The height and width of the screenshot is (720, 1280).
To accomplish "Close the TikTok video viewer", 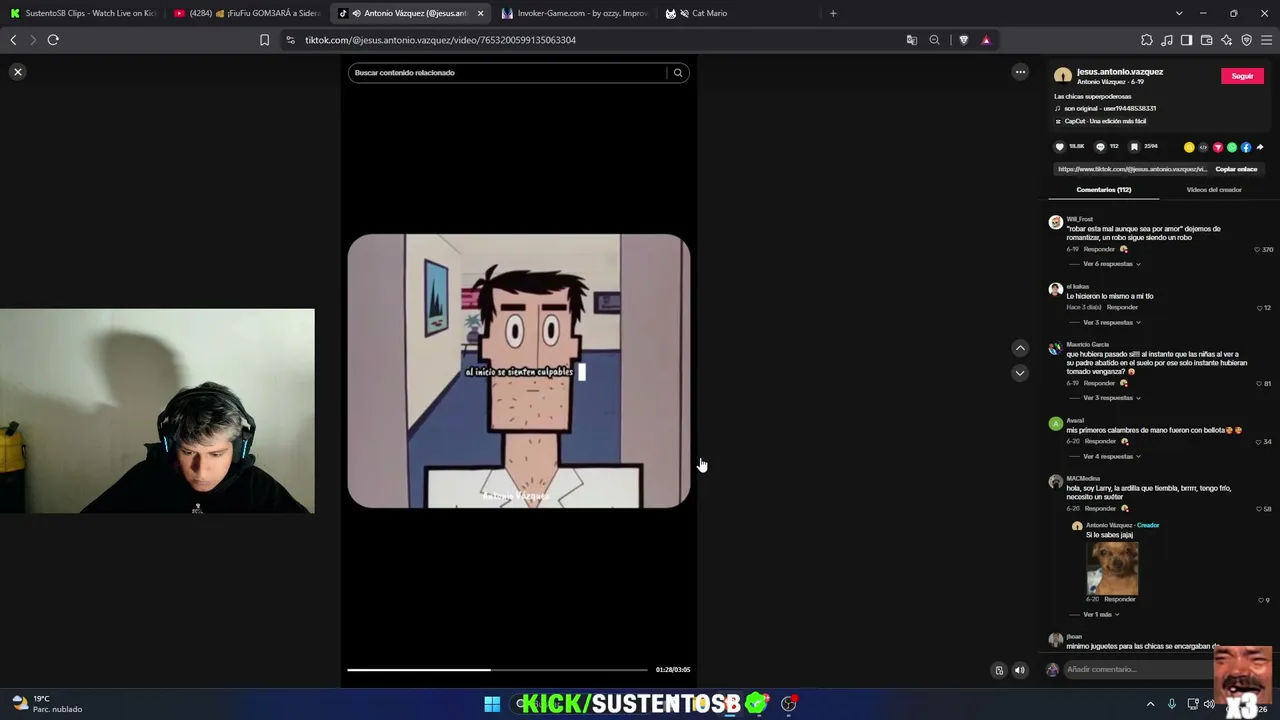I will coord(18,72).
